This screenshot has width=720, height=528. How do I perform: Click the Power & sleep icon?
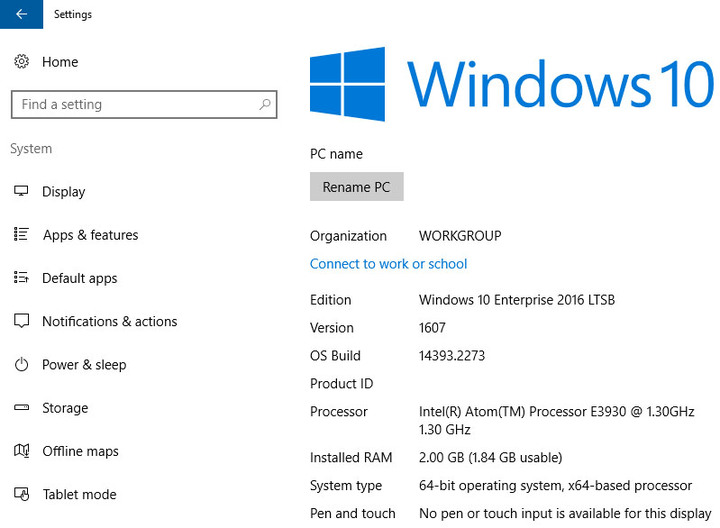point(21,365)
